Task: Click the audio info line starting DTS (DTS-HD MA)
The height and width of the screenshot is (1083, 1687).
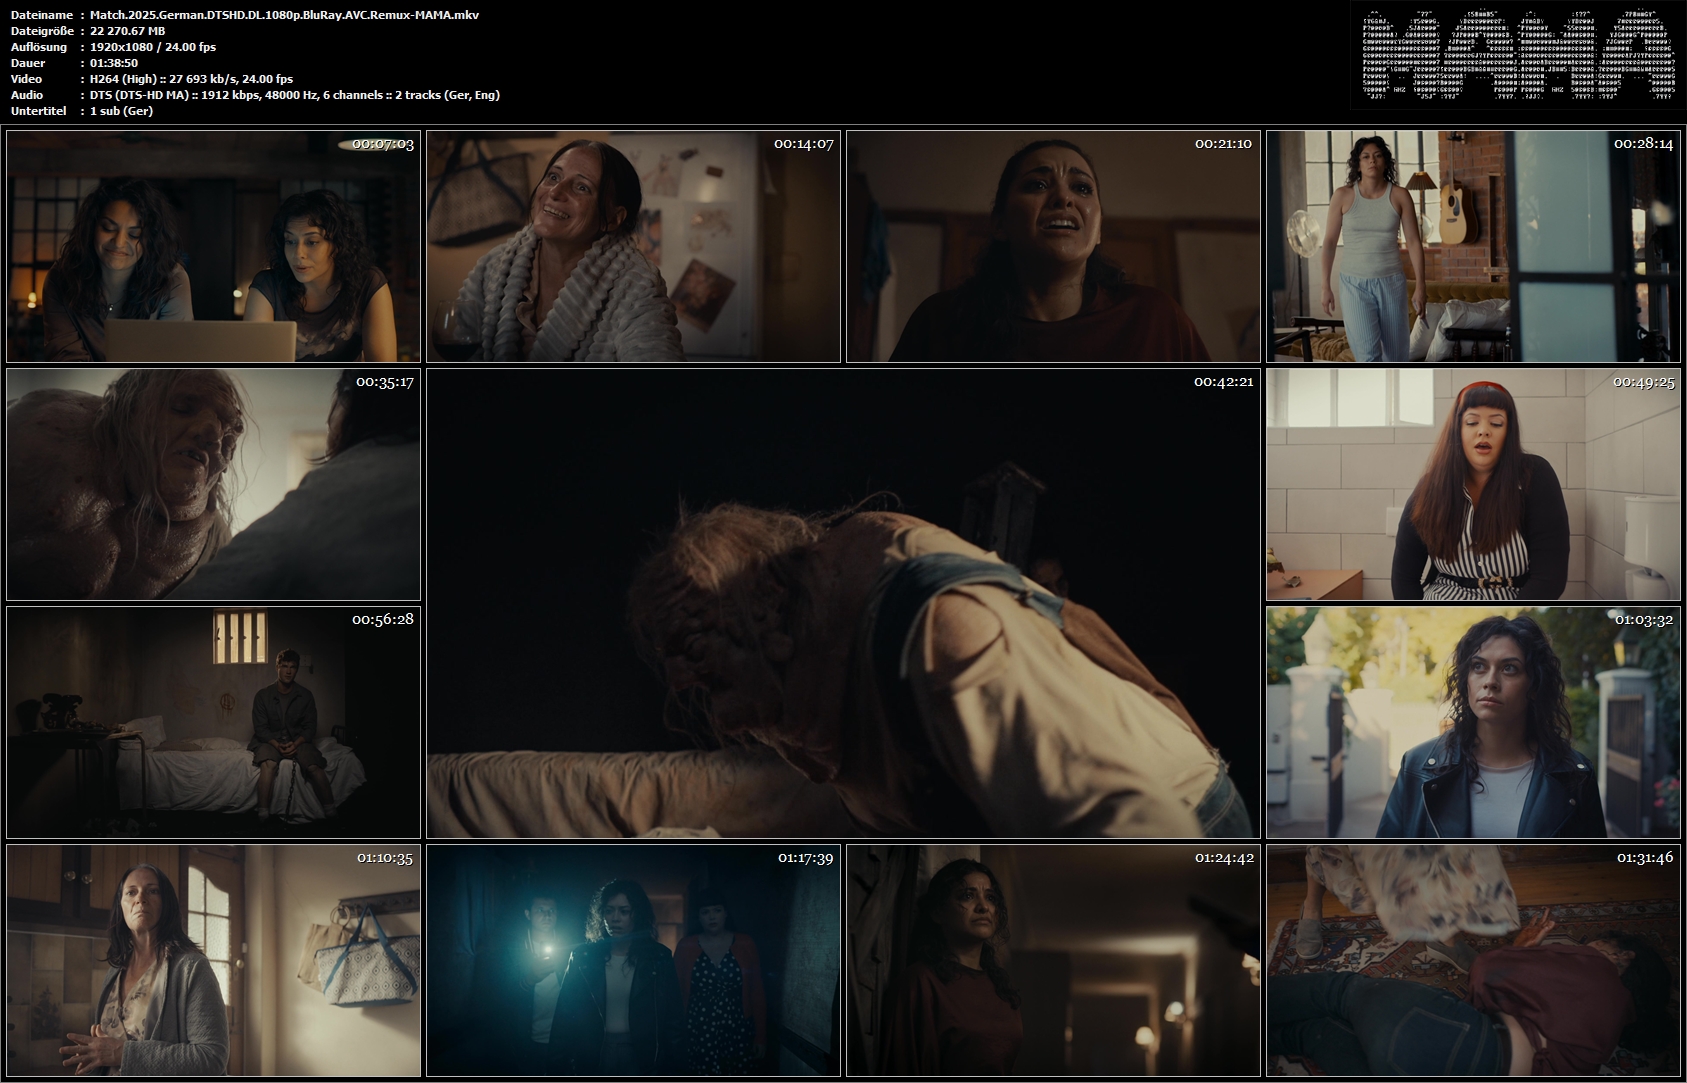Action: coord(295,95)
